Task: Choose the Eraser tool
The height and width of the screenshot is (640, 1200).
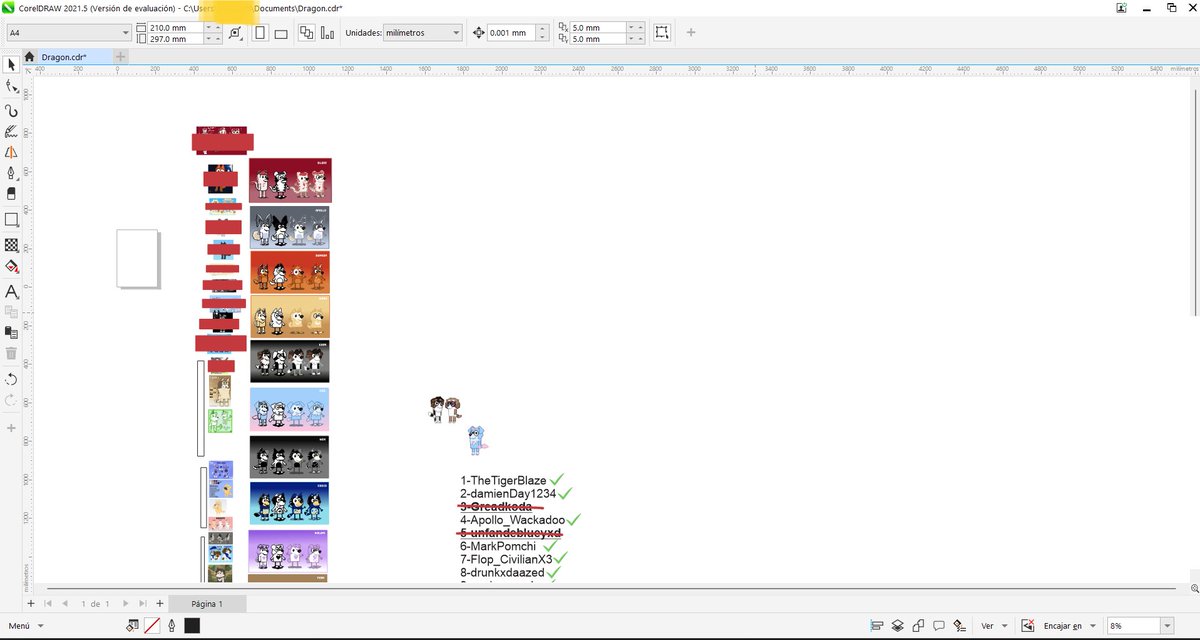Action: pos(11,194)
